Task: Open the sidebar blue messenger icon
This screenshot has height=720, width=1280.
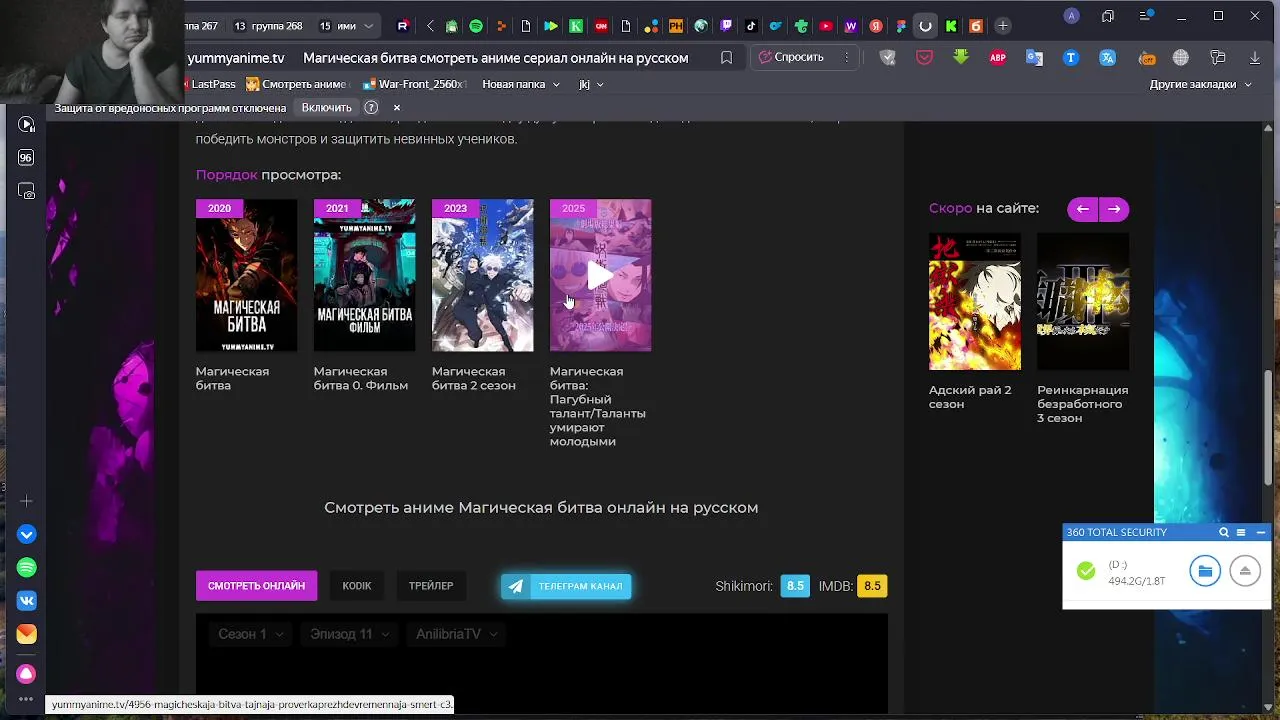Action: coord(27,535)
